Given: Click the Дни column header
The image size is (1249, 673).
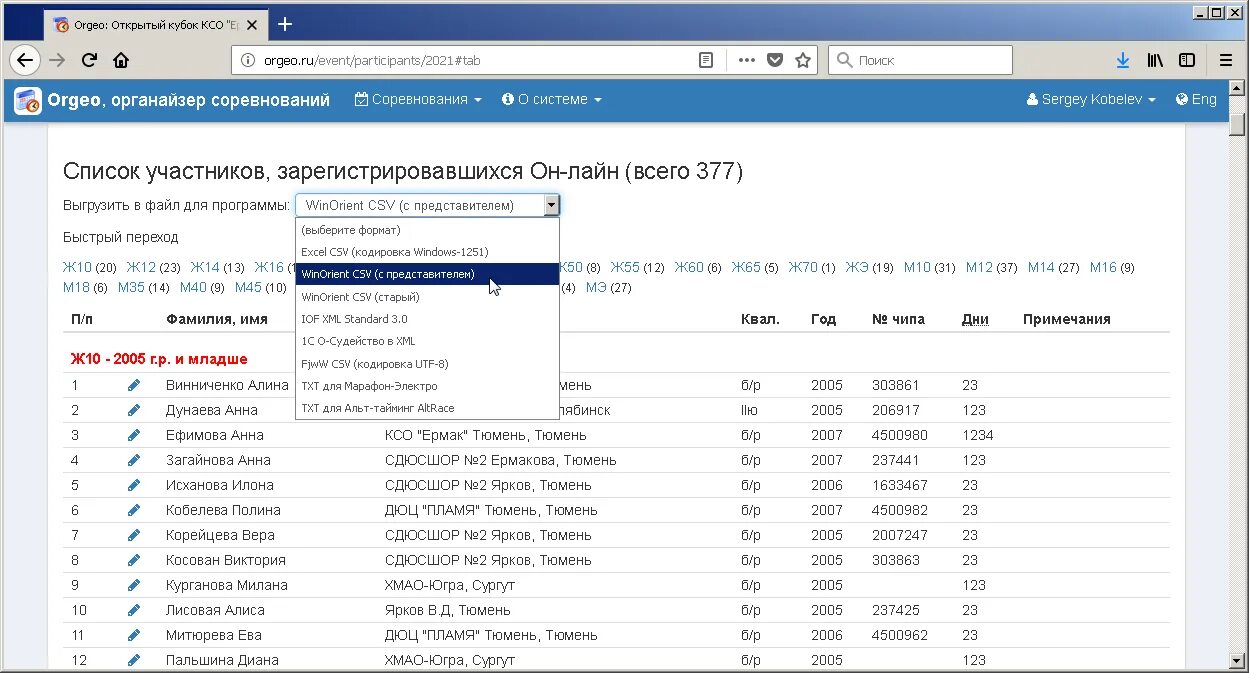Looking at the screenshot, I should 975,319.
